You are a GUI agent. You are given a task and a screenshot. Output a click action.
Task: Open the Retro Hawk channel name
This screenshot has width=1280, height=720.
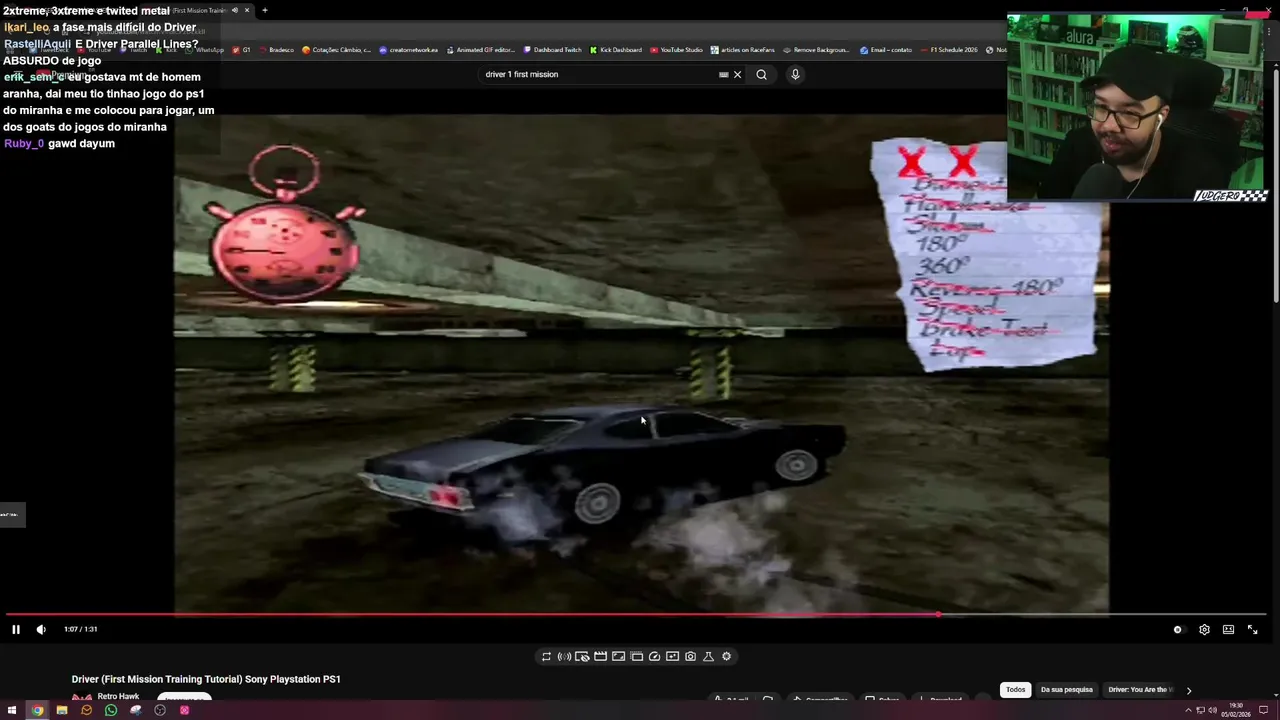pos(118,696)
